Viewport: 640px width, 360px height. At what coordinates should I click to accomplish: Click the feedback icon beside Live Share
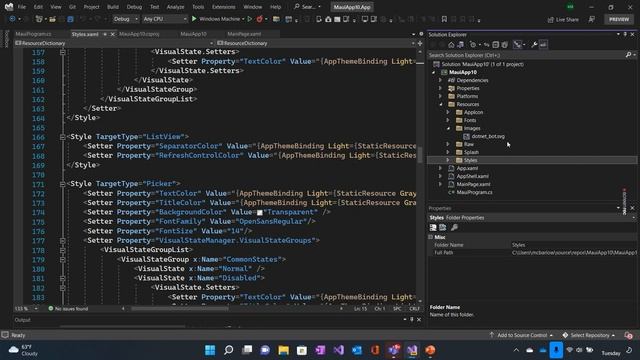click(591, 19)
